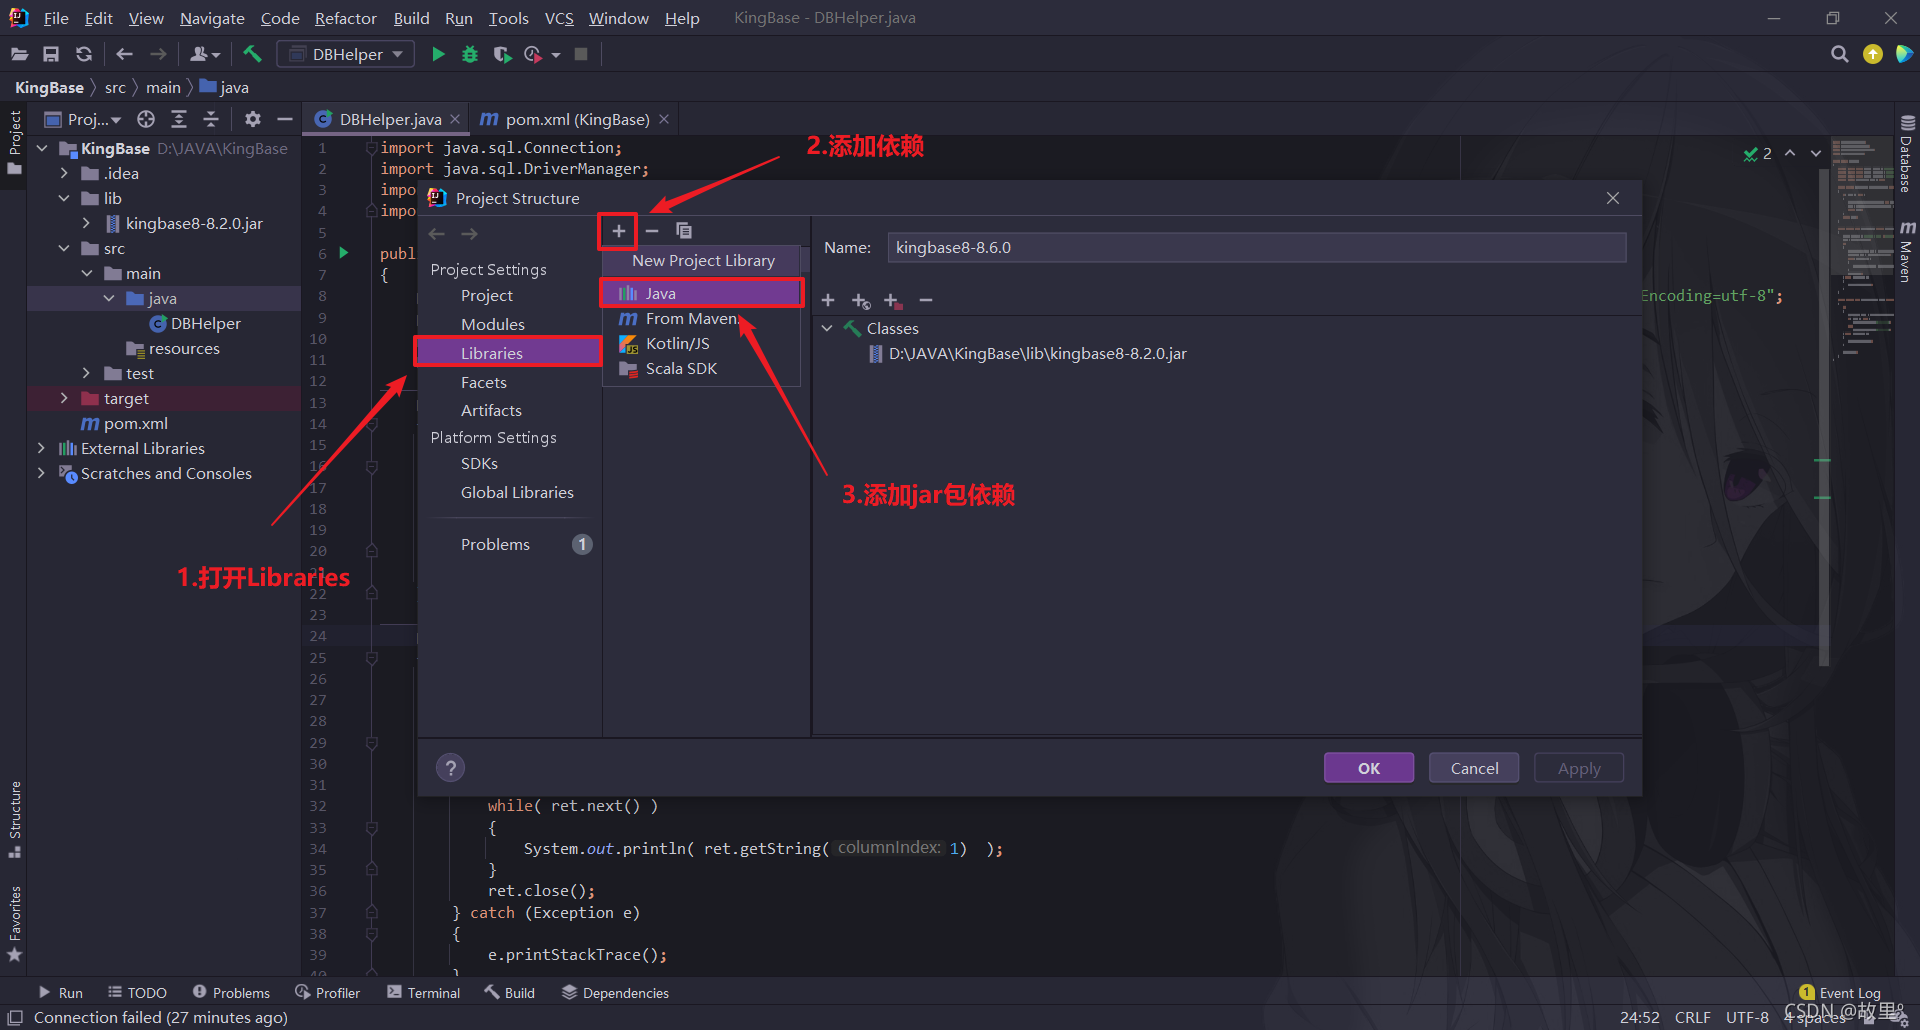This screenshot has width=1920, height=1030.
Task: Collapse the Classes node in dialog
Action: click(827, 328)
